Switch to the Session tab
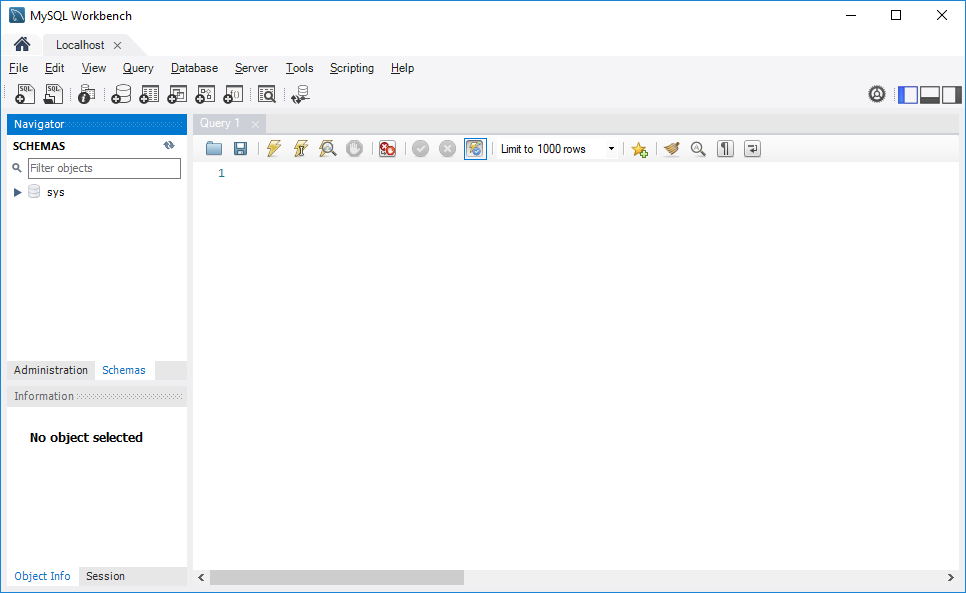Screen dimensions: 966x593 pos(105,576)
